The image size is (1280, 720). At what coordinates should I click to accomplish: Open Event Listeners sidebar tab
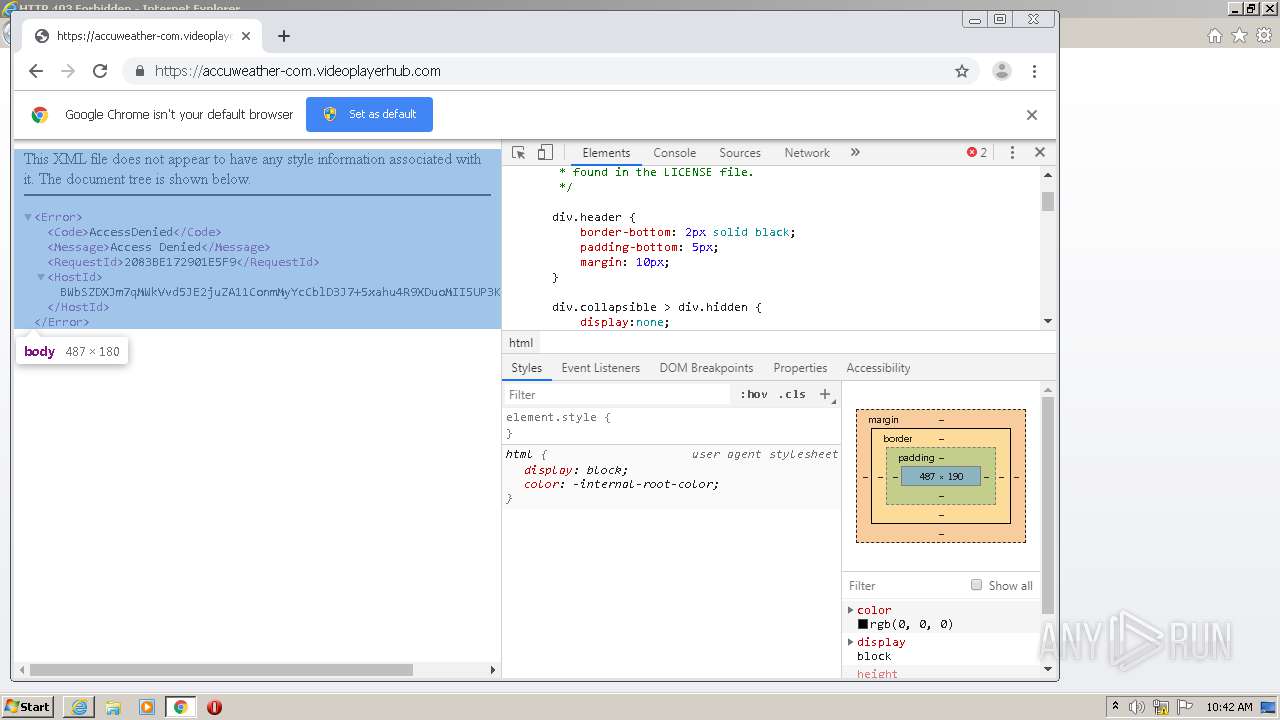coord(601,368)
